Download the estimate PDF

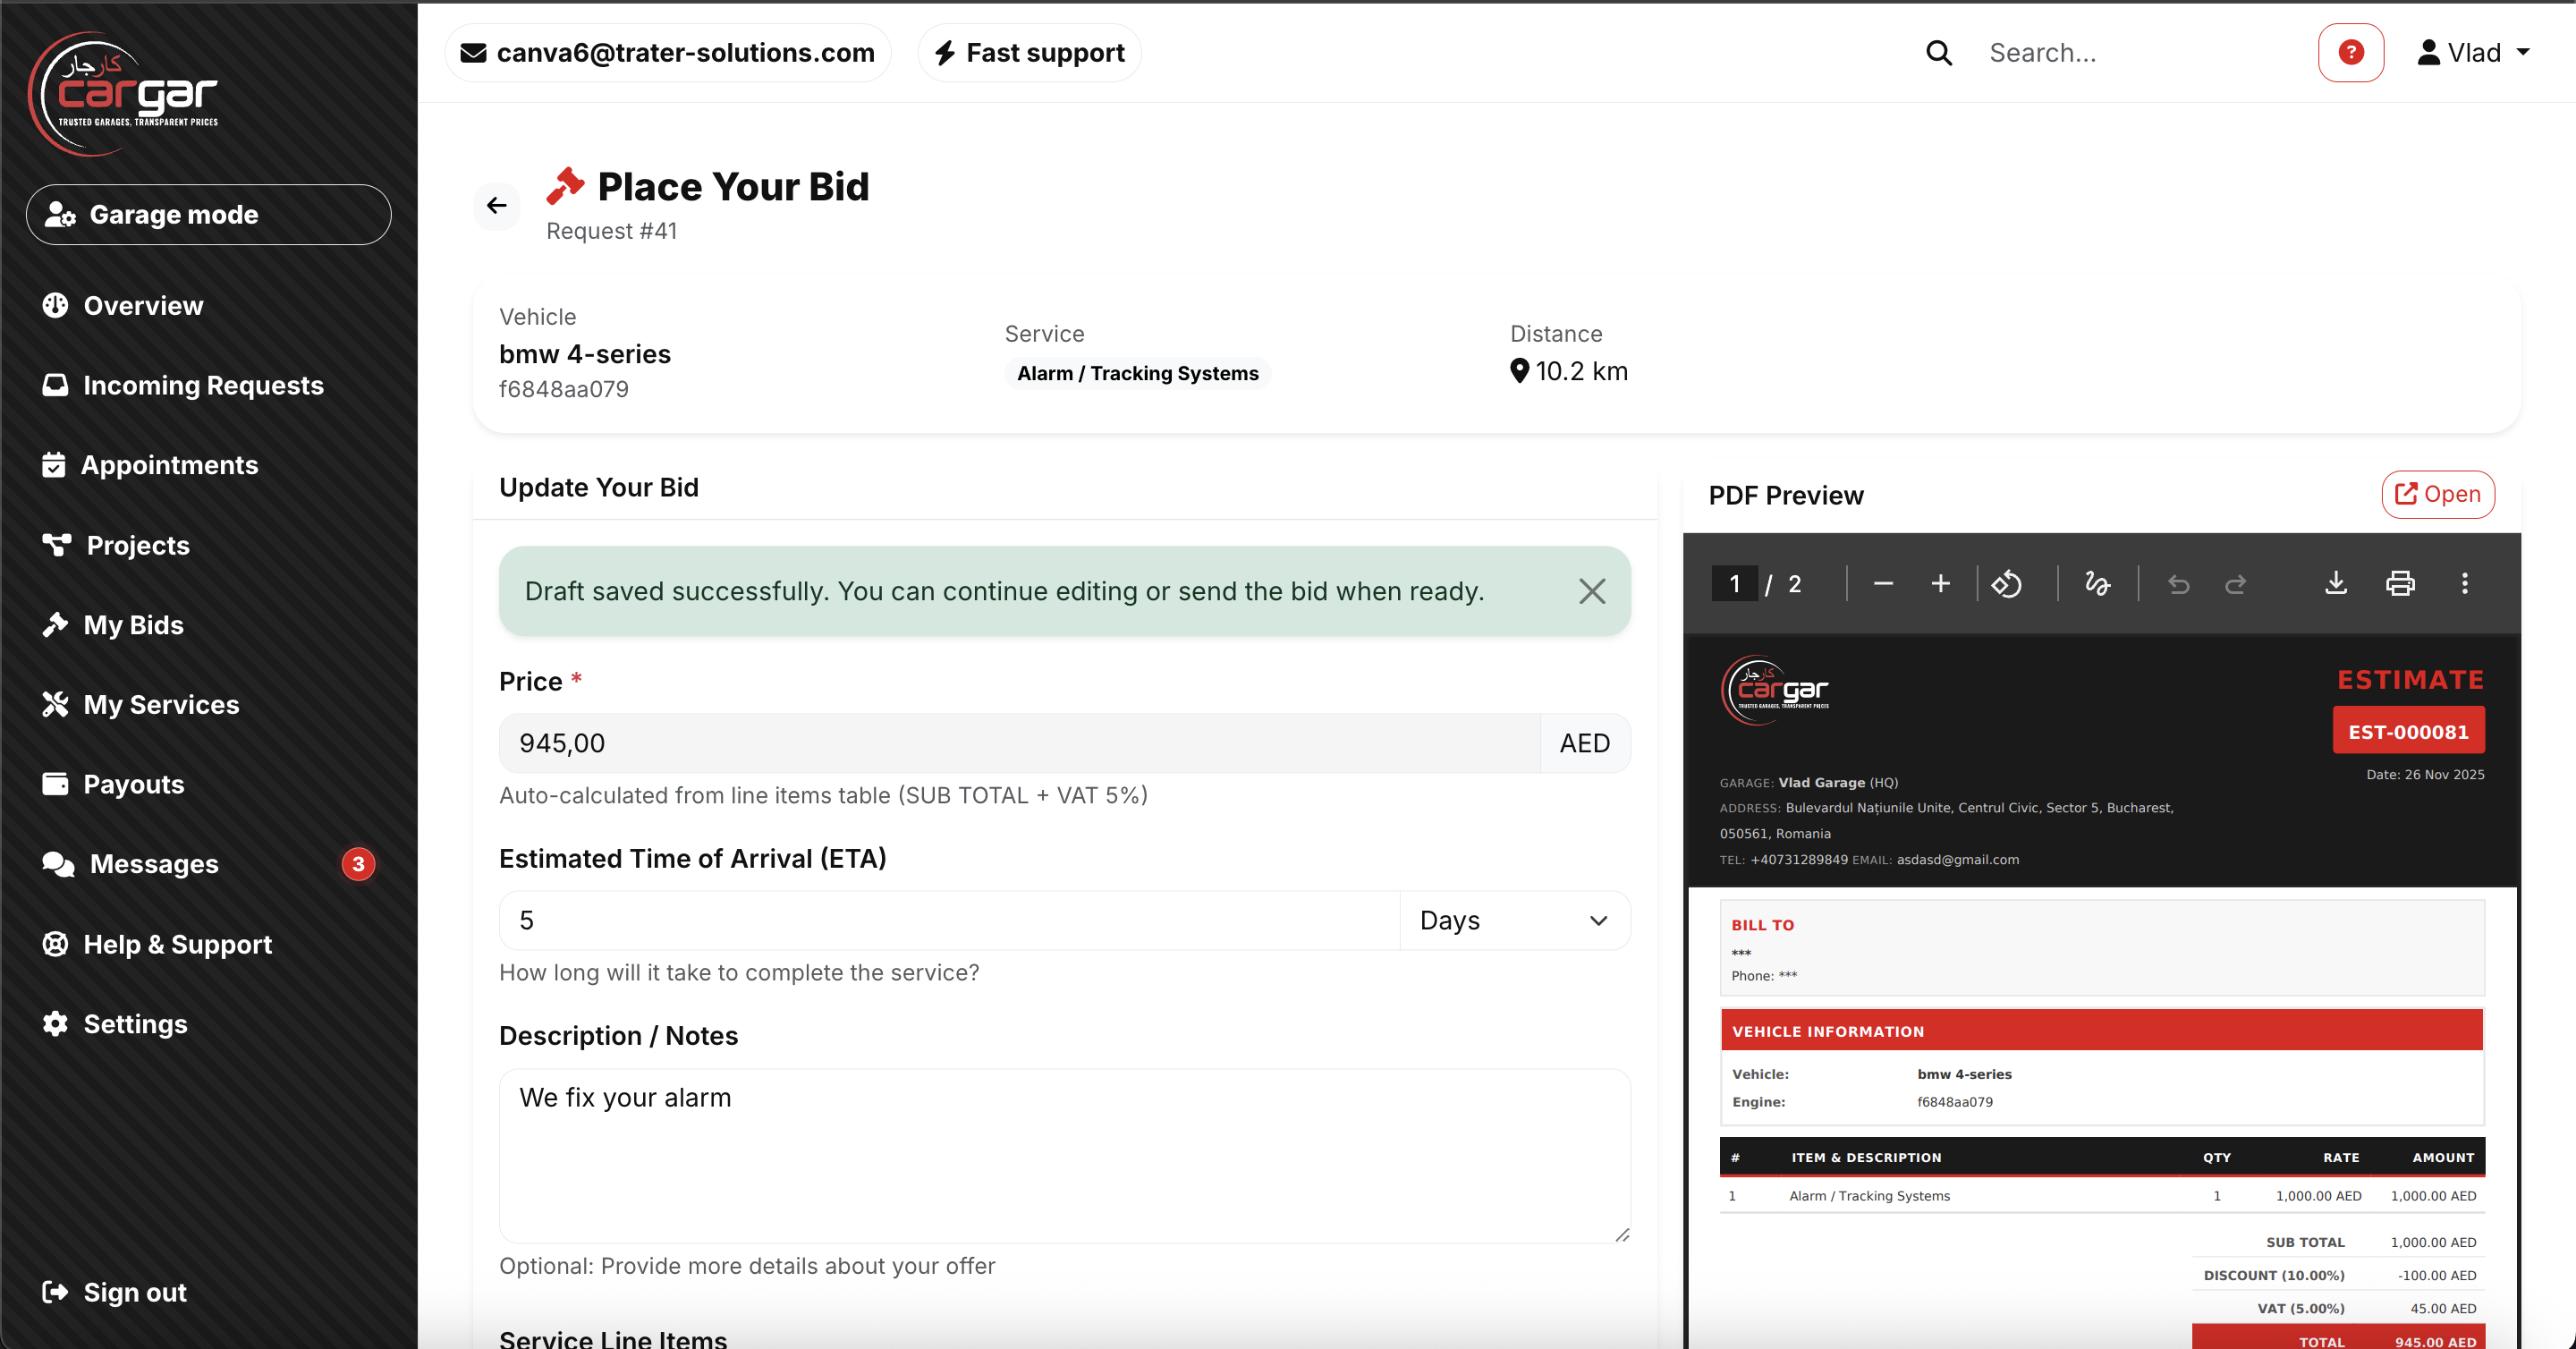pyautogui.click(x=2335, y=584)
